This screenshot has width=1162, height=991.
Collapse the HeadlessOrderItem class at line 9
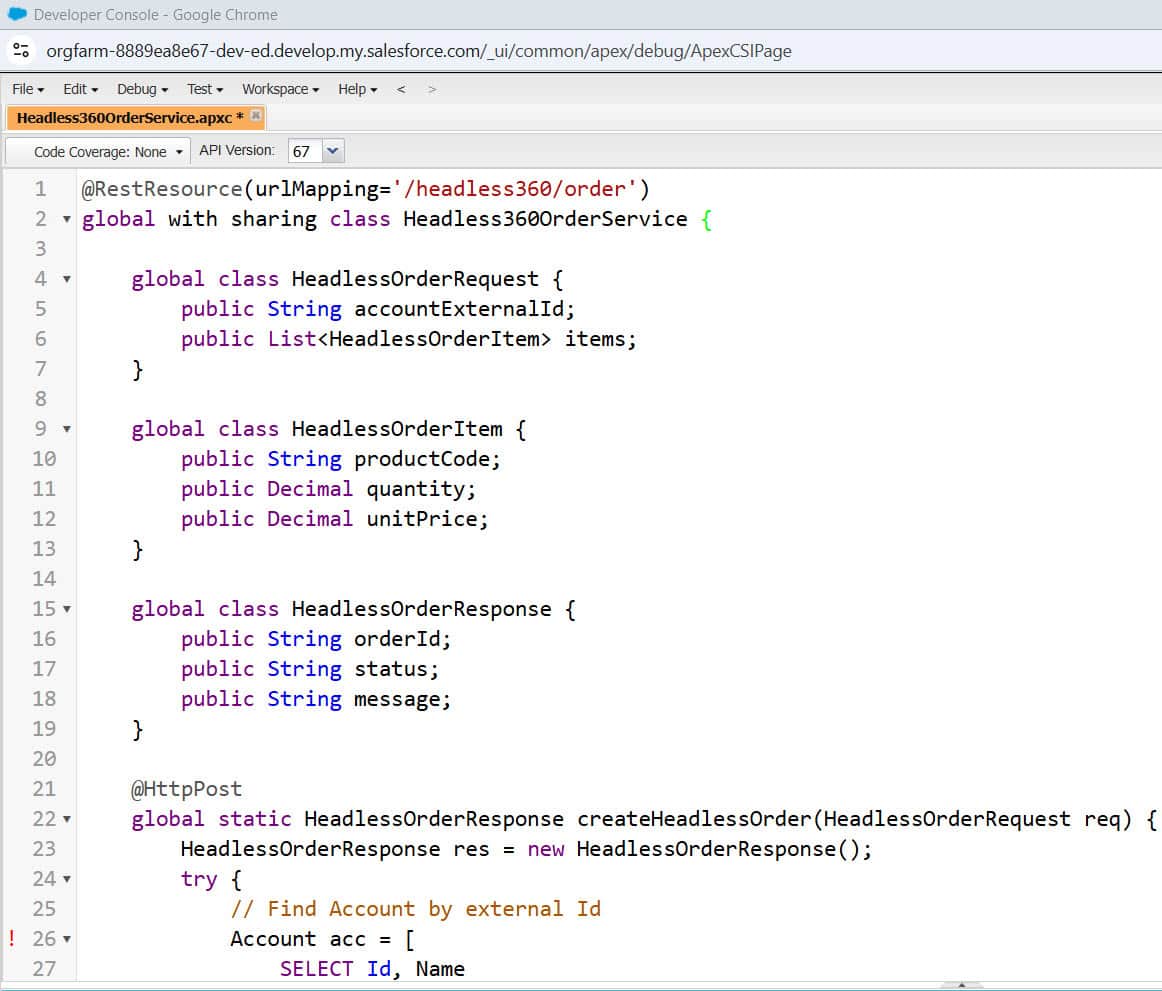(67, 429)
